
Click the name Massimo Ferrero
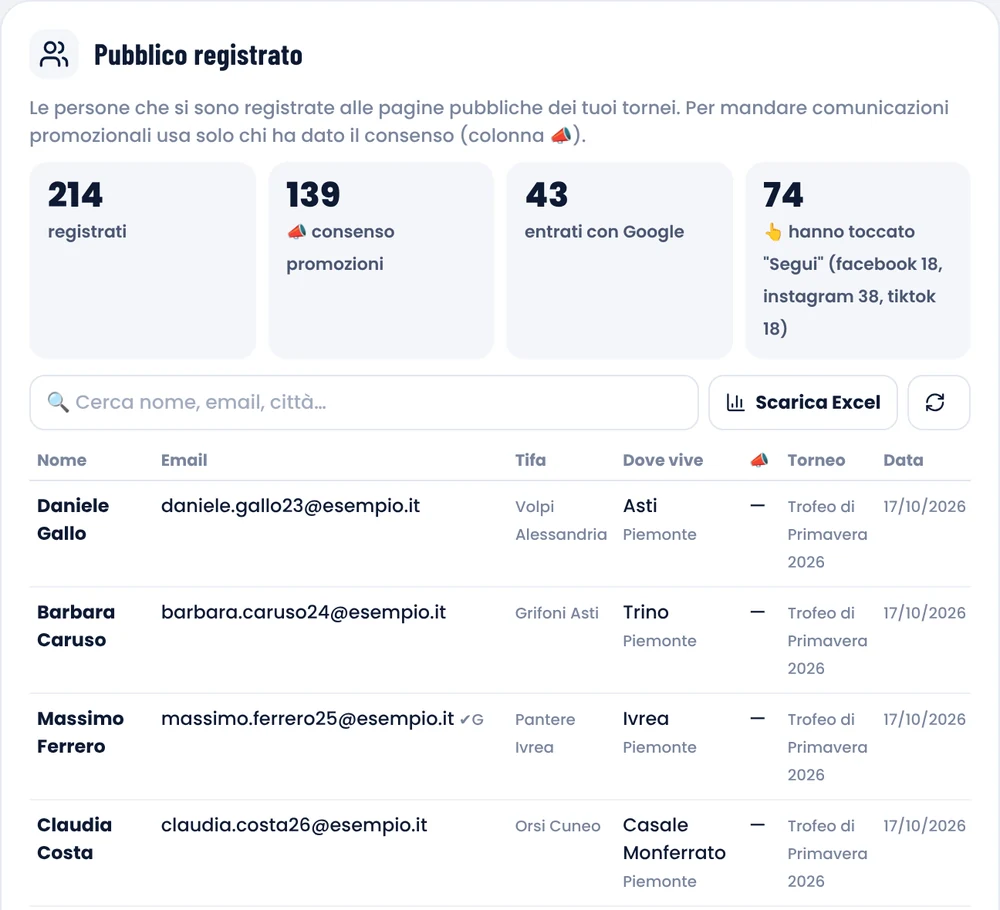tap(80, 732)
